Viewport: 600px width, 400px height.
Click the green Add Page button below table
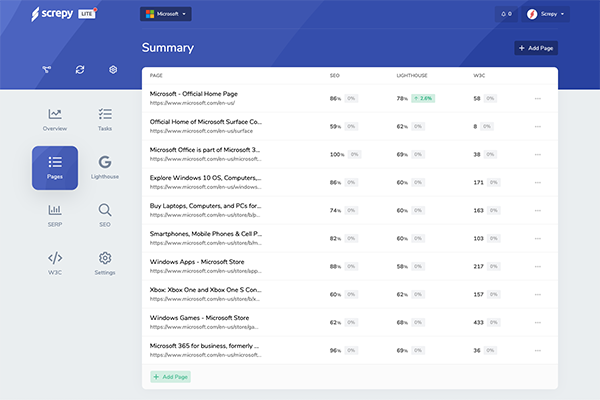(170, 377)
